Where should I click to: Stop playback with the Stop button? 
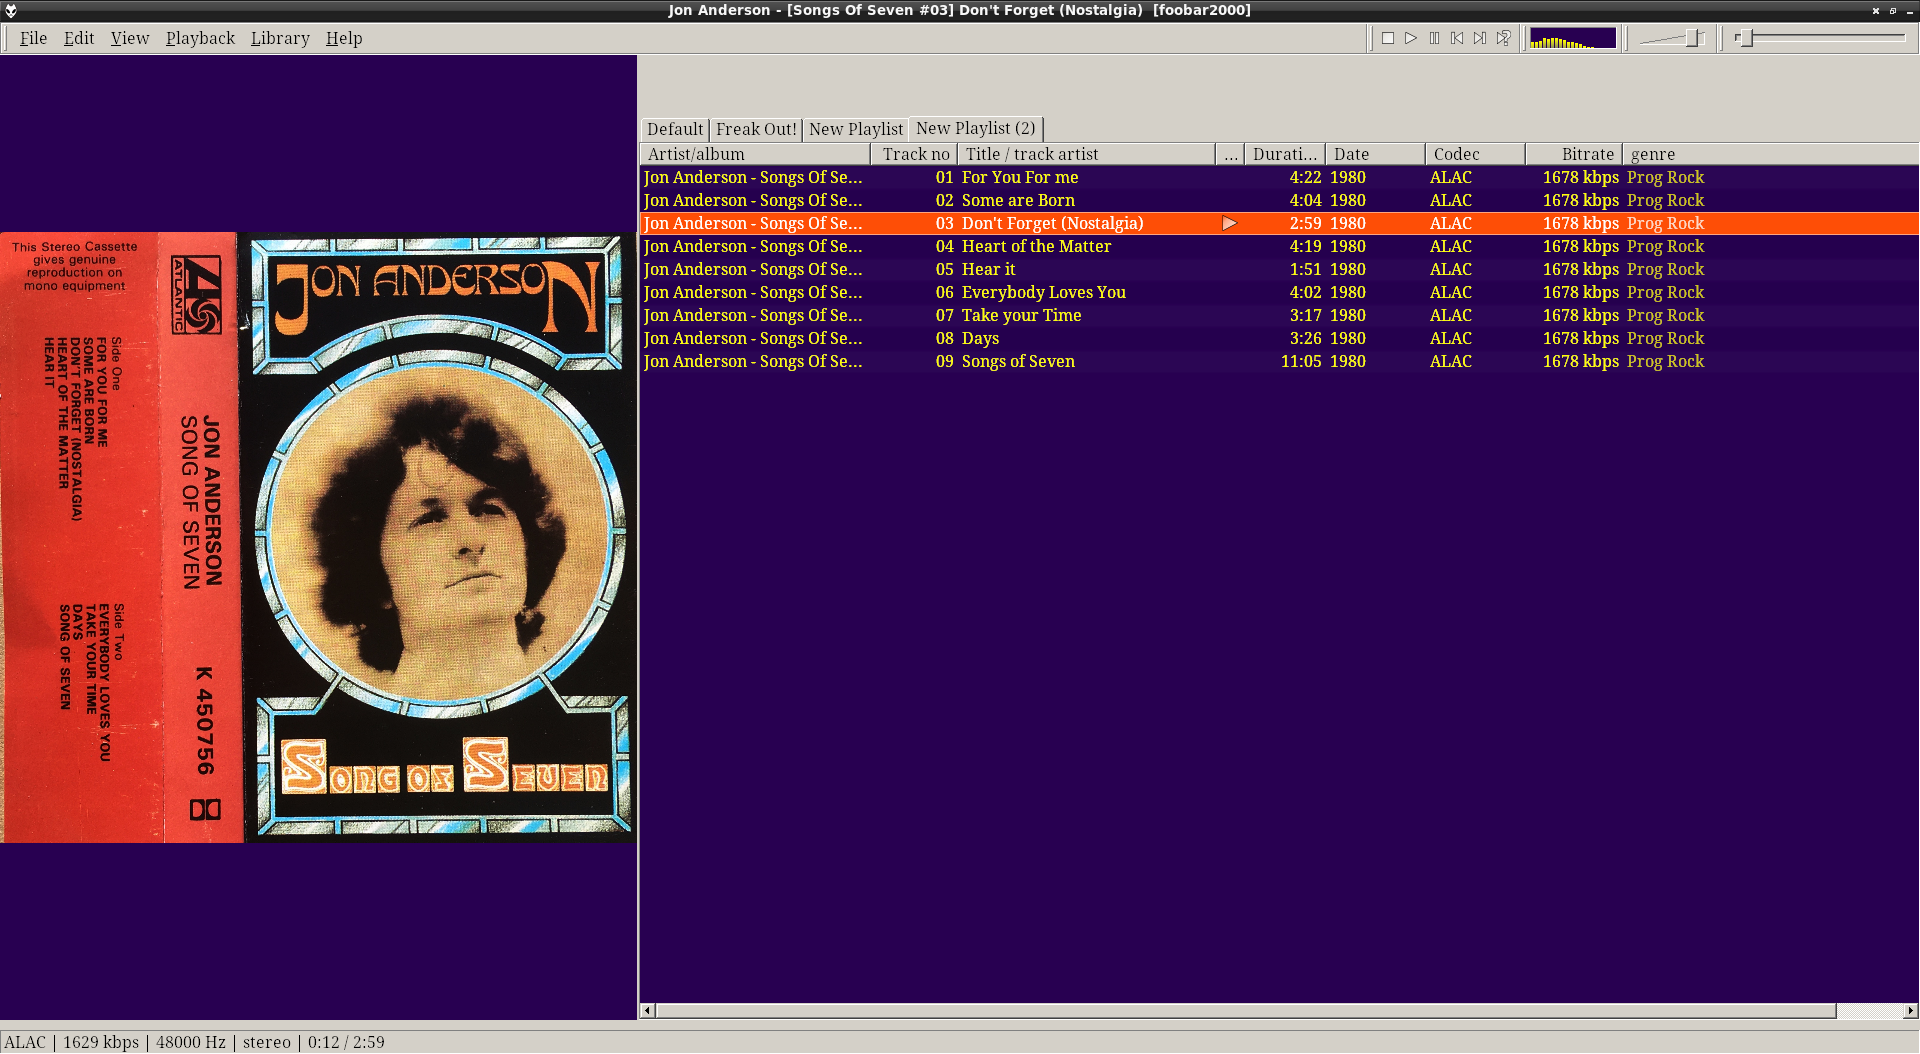pyautogui.click(x=1388, y=38)
